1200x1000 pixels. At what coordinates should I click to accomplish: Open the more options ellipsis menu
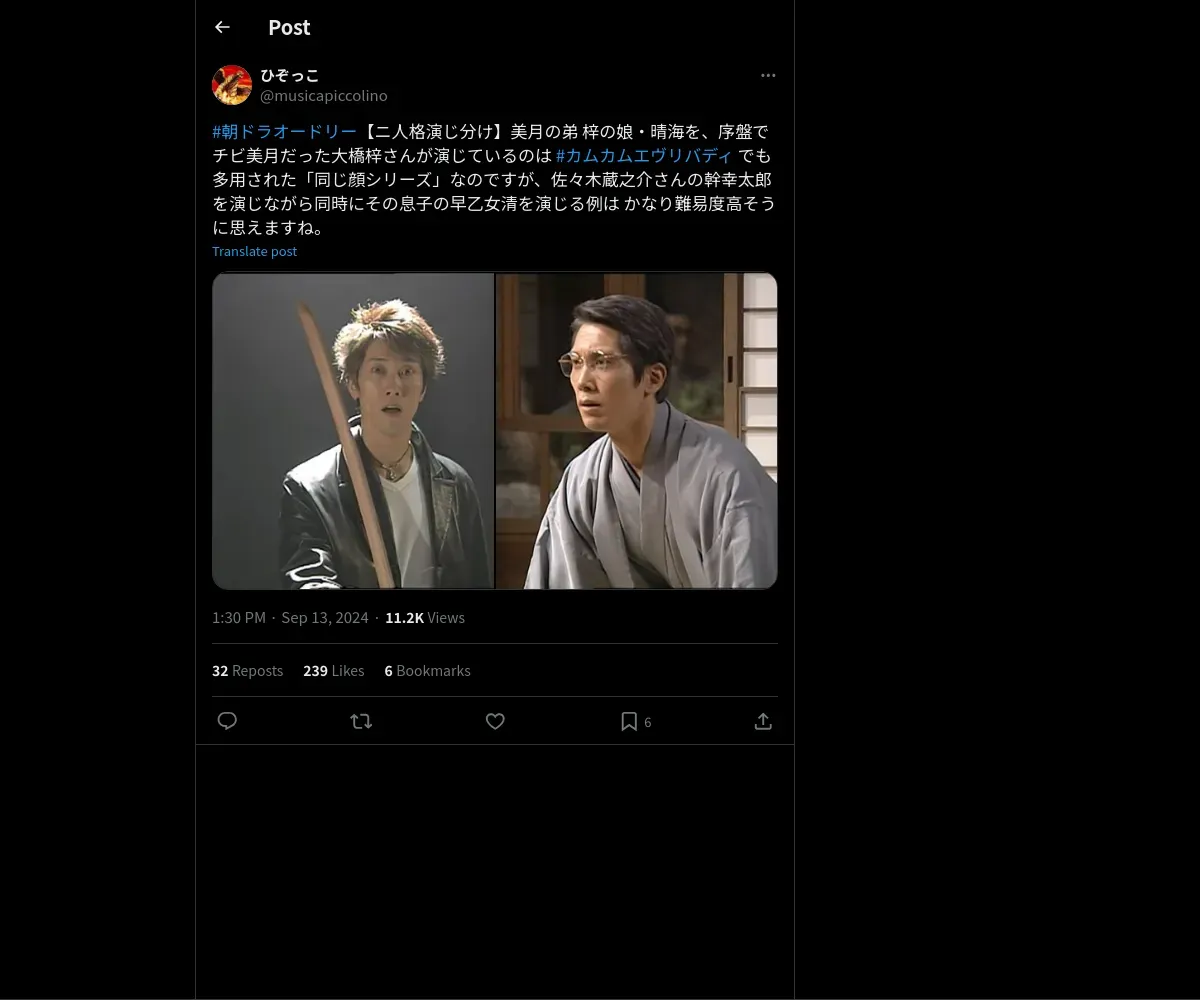768,75
